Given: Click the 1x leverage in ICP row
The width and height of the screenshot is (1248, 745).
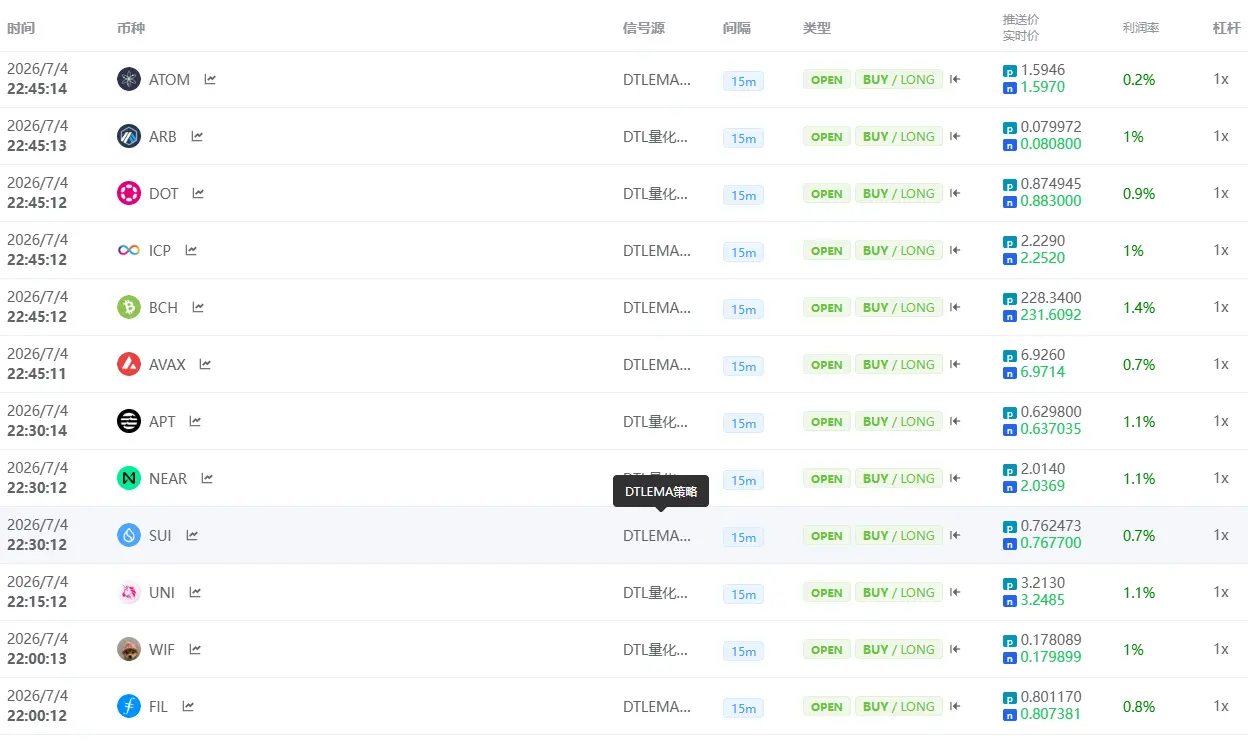Looking at the screenshot, I should (x=1221, y=250).
